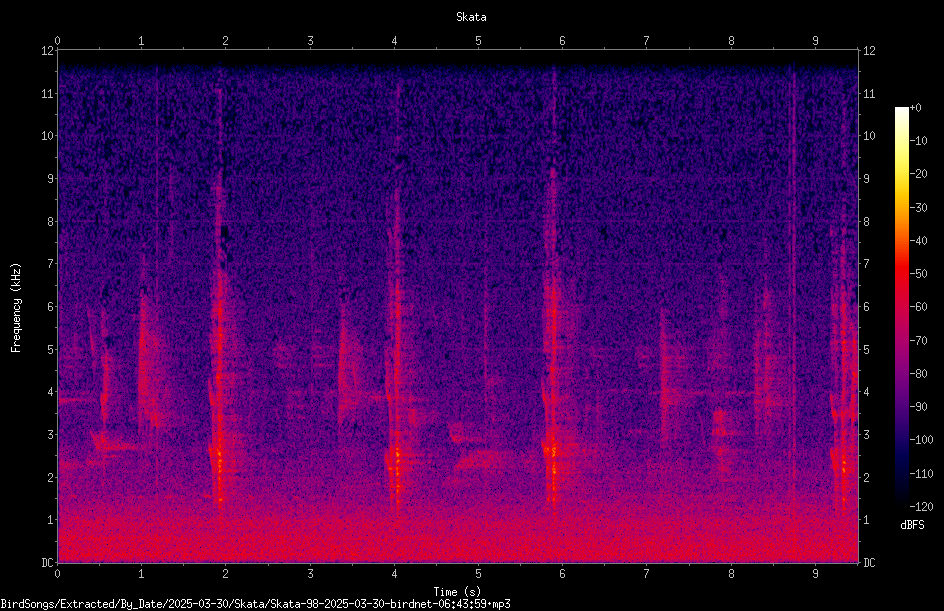
Task: Click the '3' label on the right frequency axis
Action: [866, 434]
